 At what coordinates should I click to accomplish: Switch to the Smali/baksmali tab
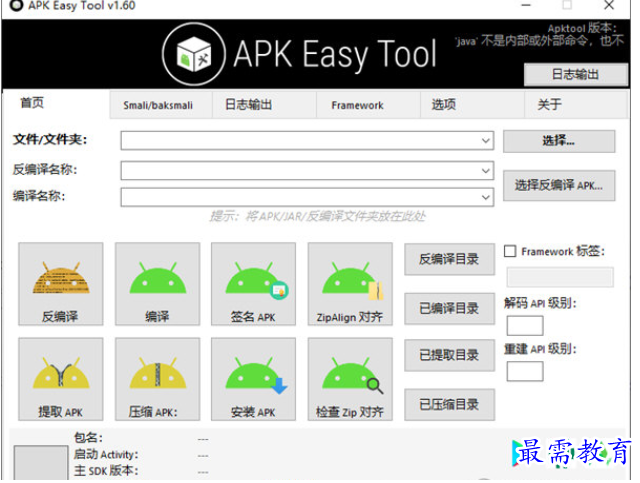point(161,105)
